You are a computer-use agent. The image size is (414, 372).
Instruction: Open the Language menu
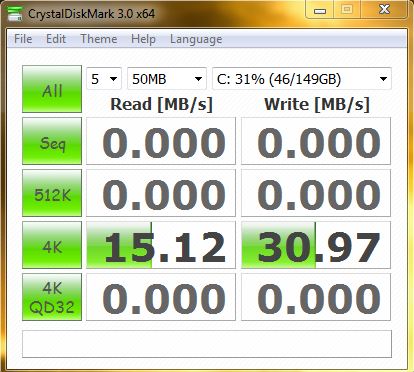click(x=196, y=39)
